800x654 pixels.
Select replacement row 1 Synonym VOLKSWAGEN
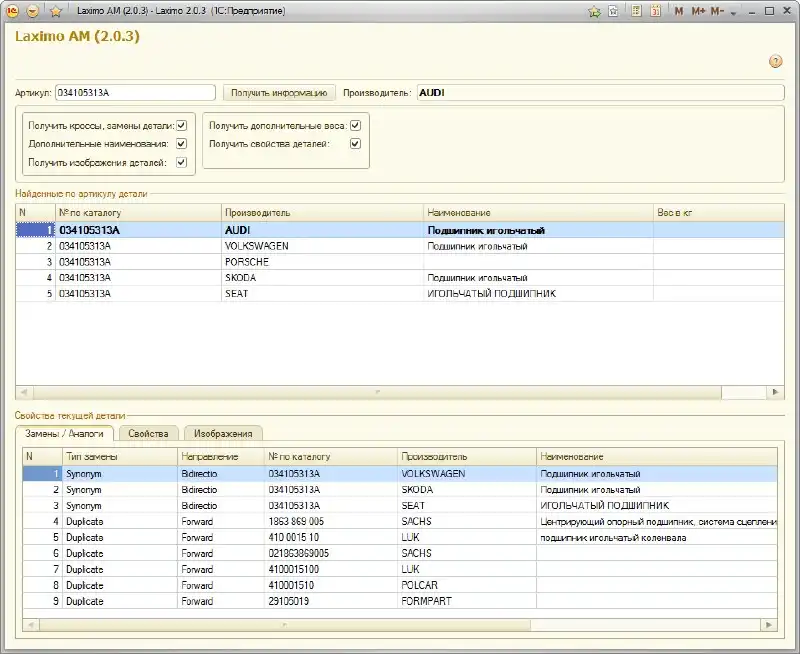point(400,474)
